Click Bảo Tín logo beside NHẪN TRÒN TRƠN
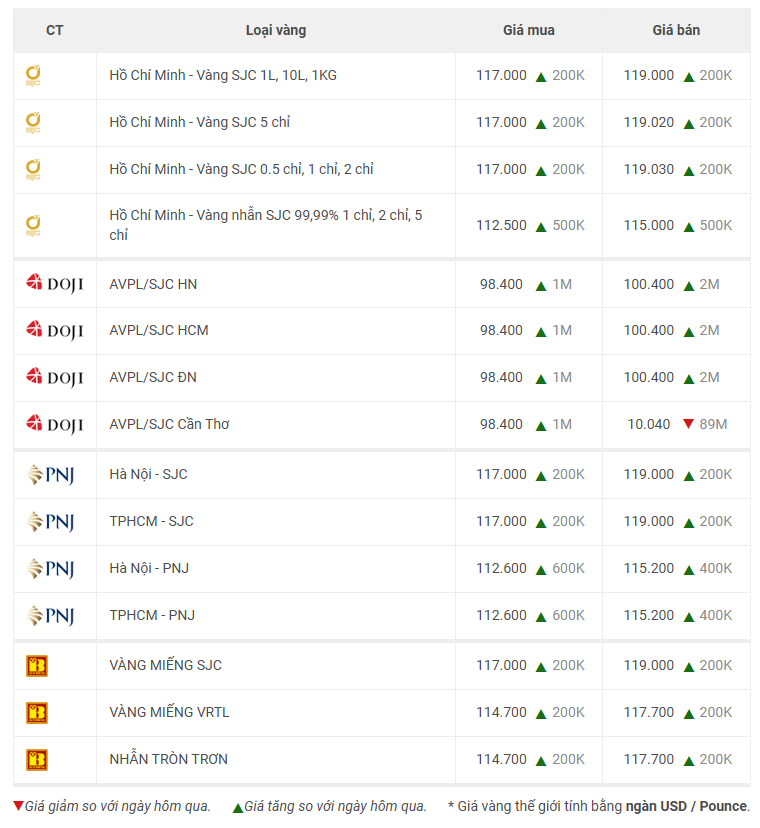 (37, 760)
